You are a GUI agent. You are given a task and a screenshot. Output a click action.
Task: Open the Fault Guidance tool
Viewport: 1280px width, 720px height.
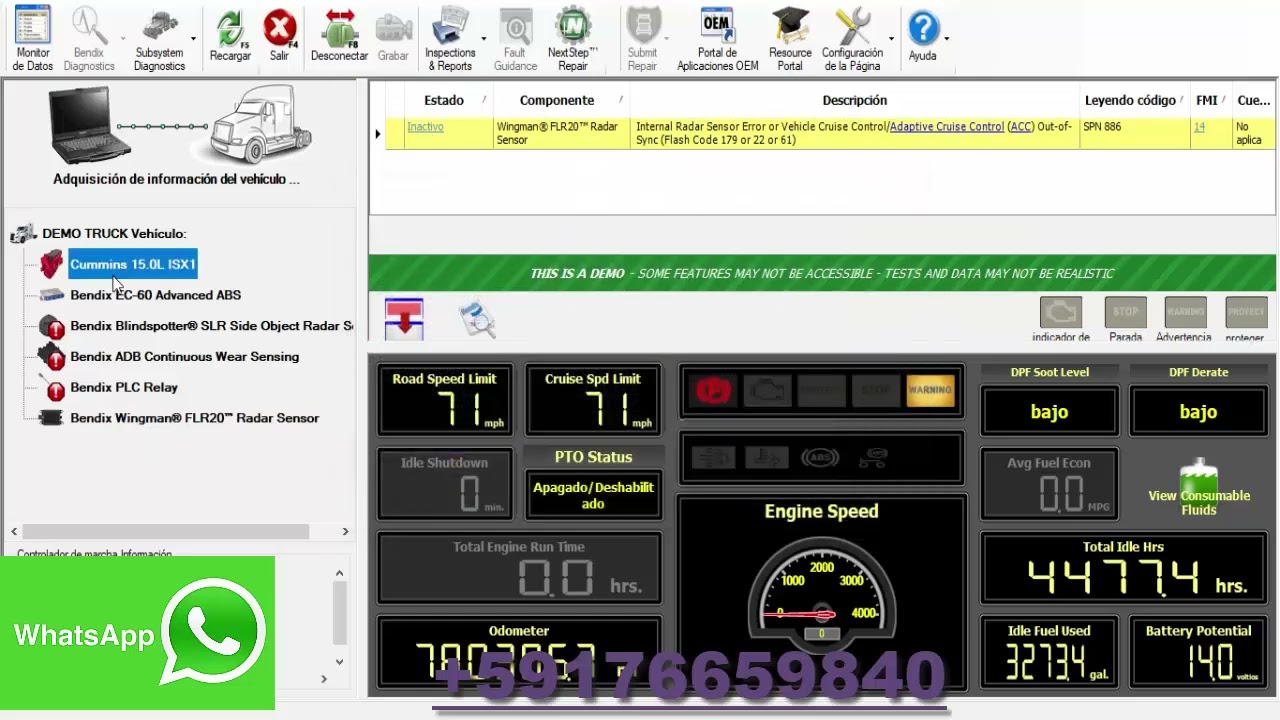(x=515, y=38)
